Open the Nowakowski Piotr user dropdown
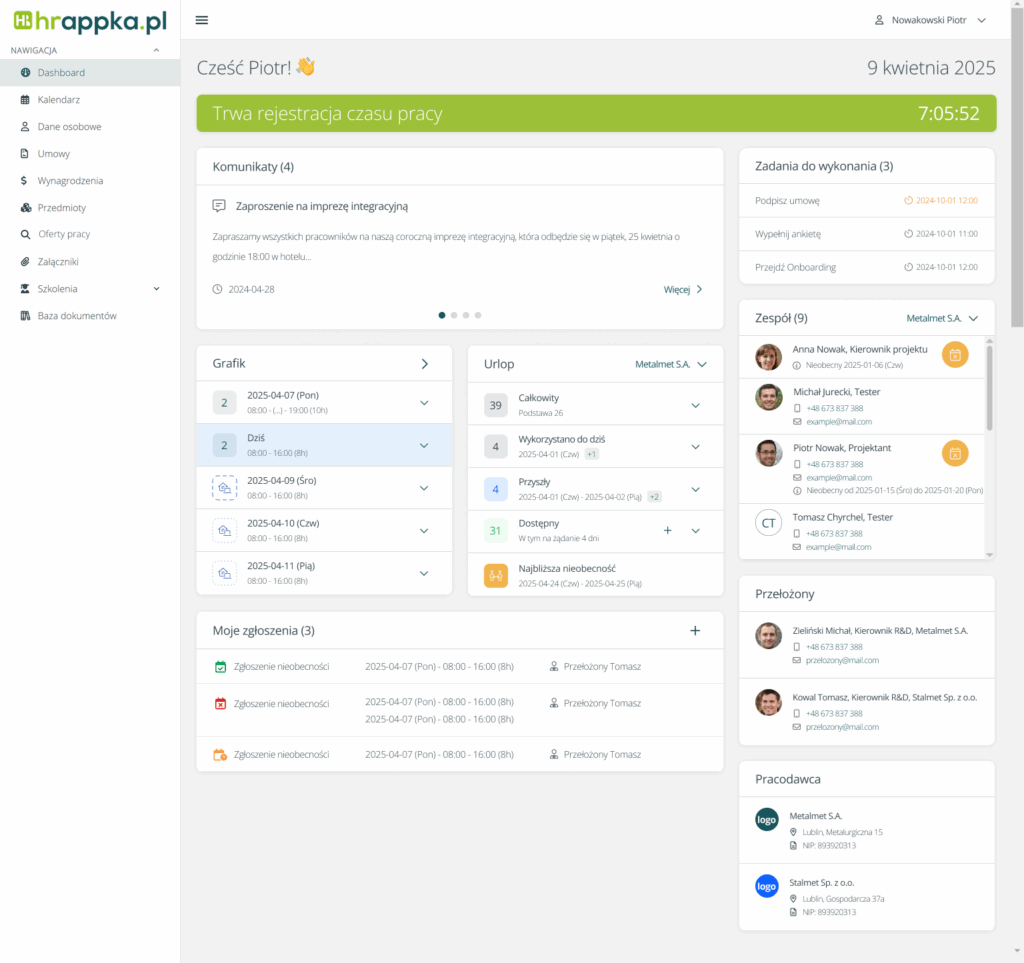Screen dimensions: 1024x963 [x=930, y=20]
